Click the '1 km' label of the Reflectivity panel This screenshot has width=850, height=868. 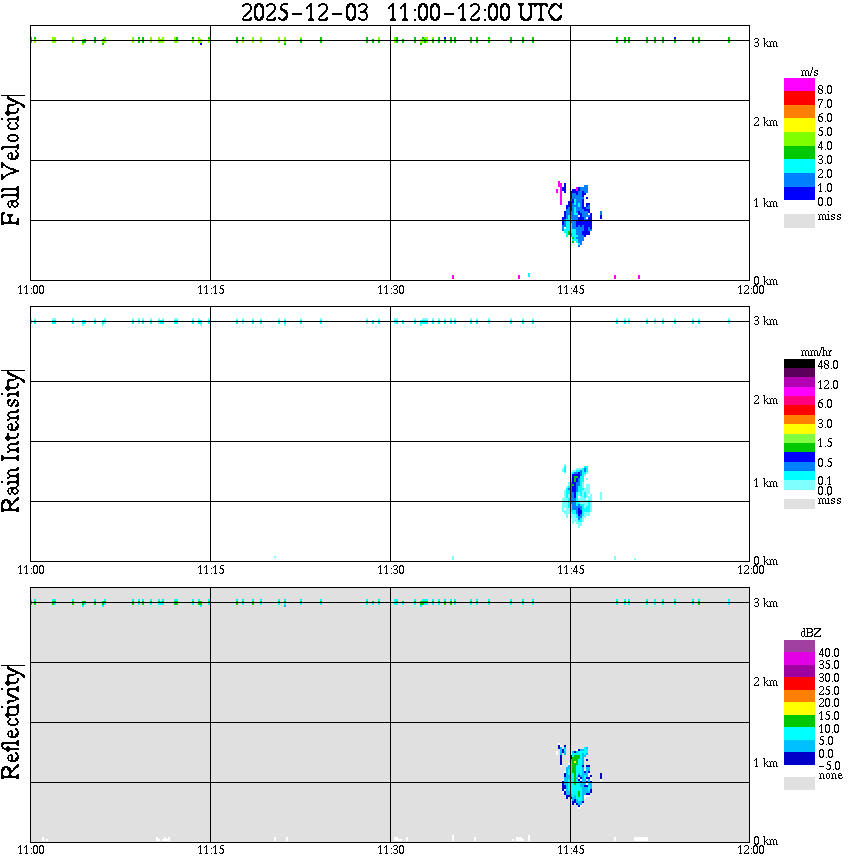tap(766, 763)
